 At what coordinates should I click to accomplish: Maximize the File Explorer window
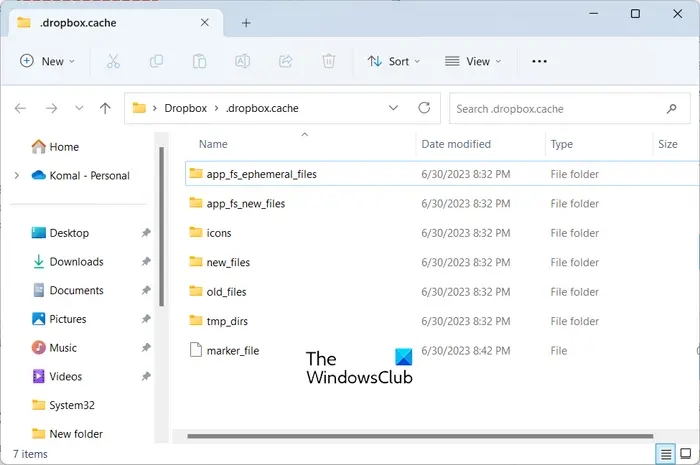pyautogui.click(x=635, y=14)
